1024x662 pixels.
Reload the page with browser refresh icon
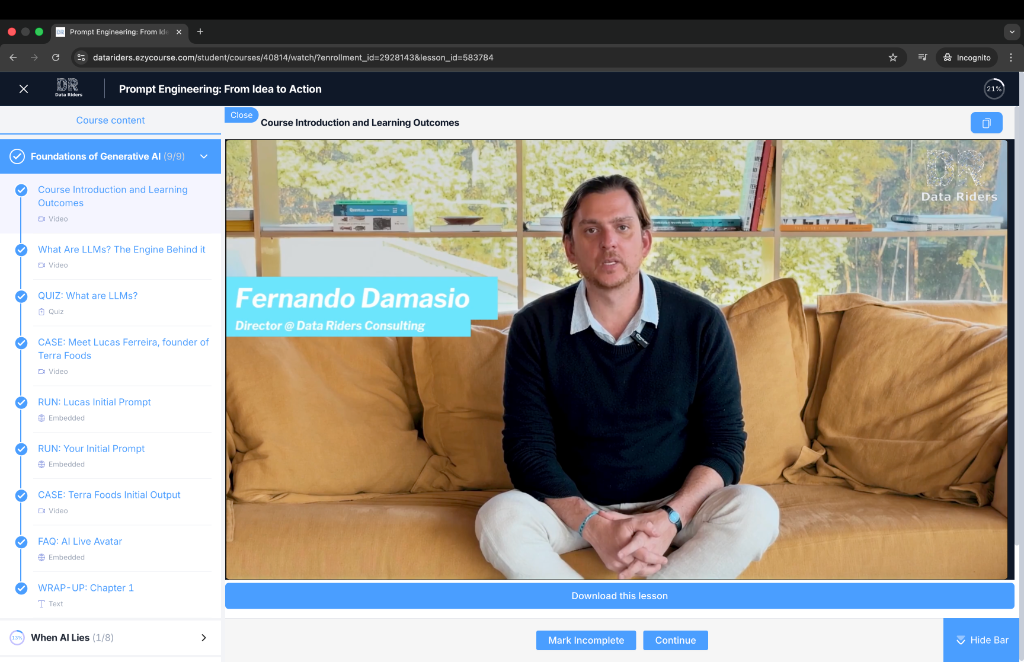pos(56,57)
